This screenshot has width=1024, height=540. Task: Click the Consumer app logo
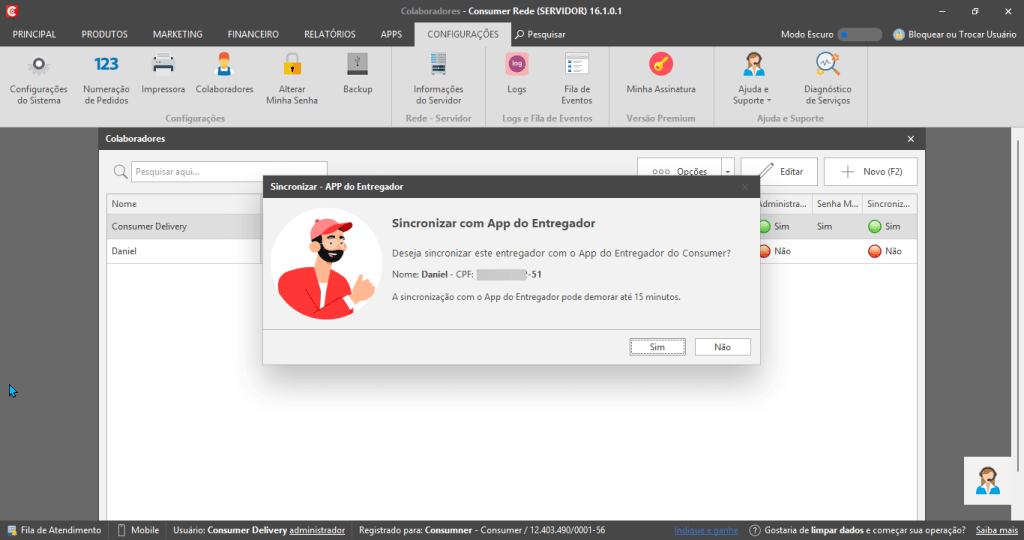11,11
